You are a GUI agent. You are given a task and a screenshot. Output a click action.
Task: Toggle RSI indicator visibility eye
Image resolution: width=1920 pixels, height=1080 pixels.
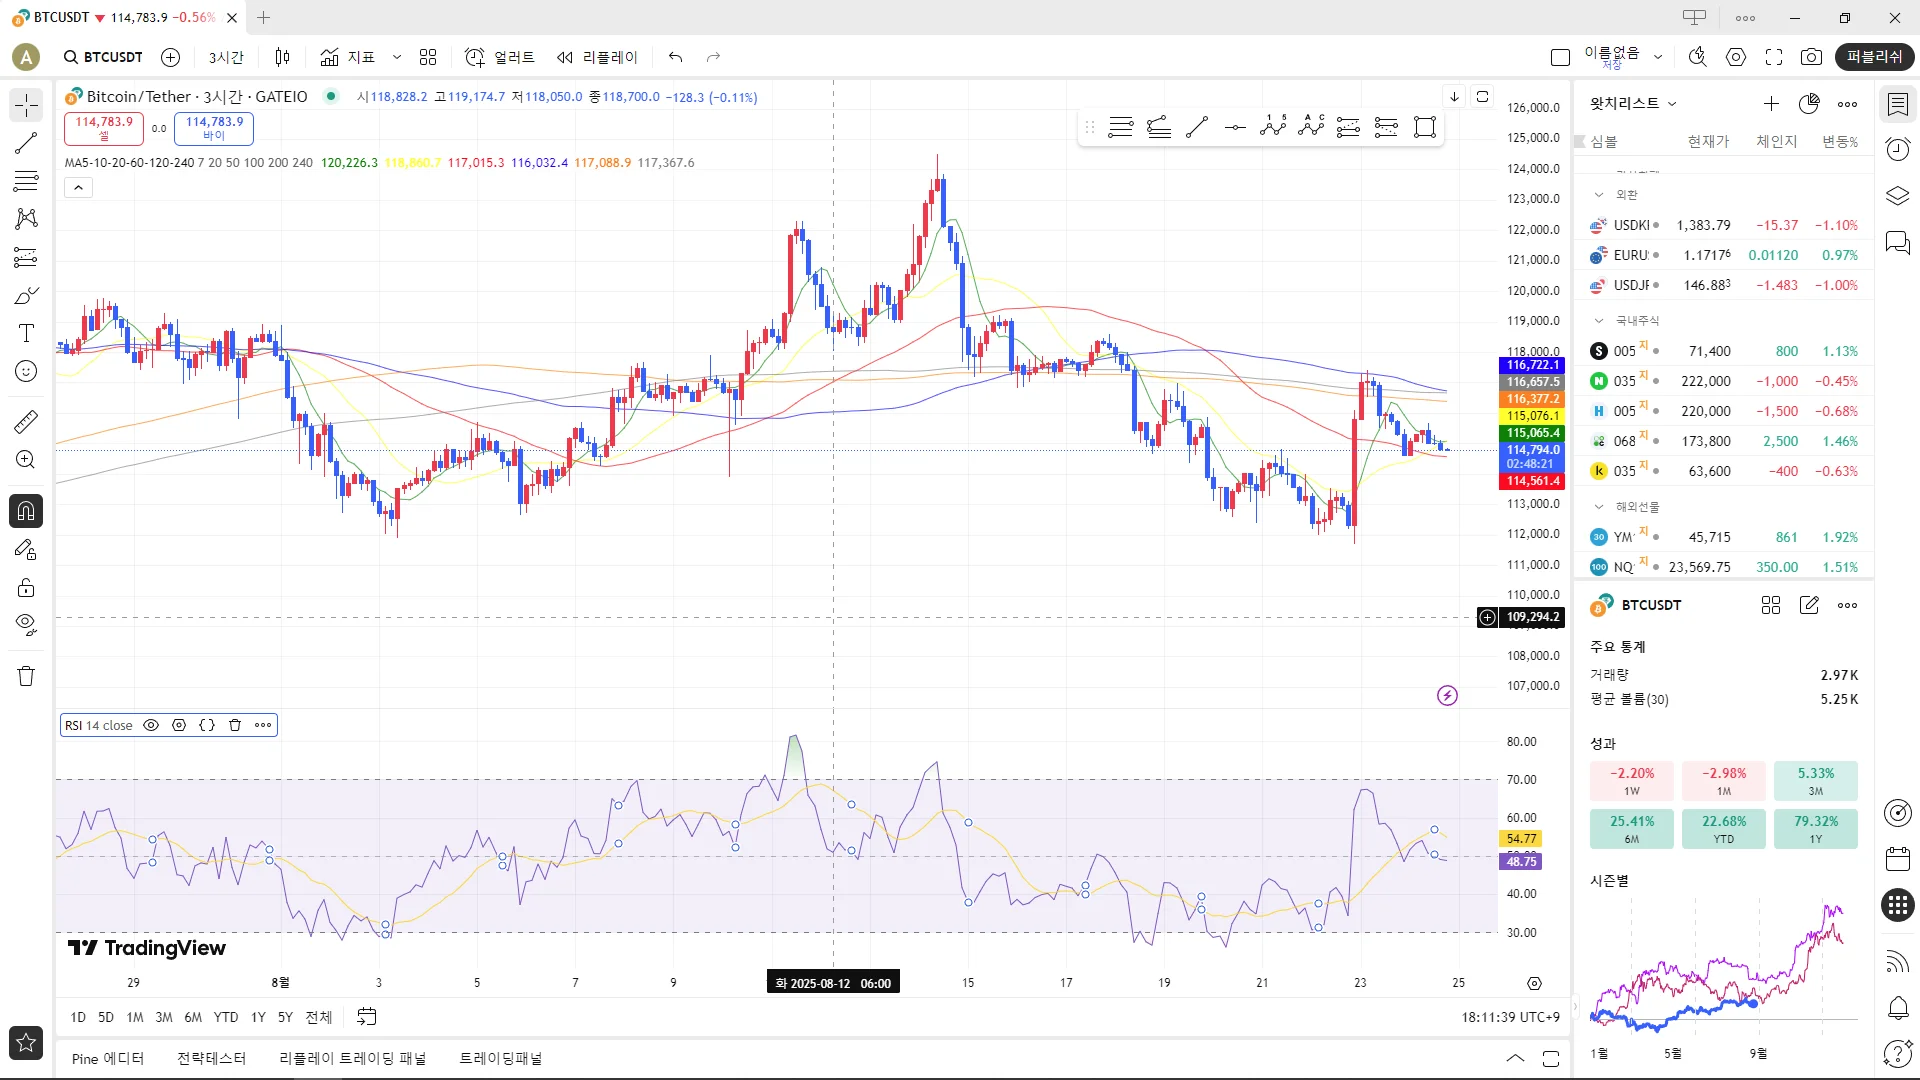(x=151, y=725)
